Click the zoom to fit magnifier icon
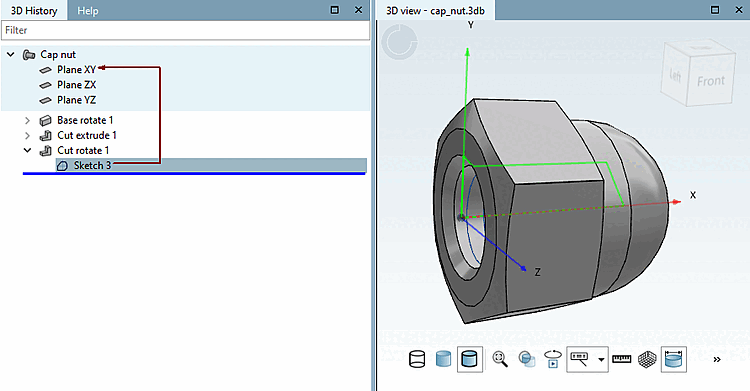 click(500, 359)
